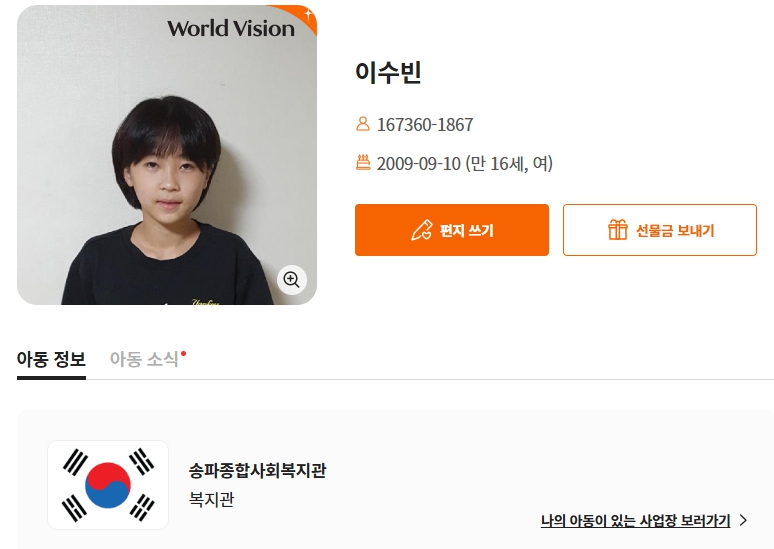Viewport: 774px width, 549px height.
Task: Click the red notification dot on 아동 소식
Action: pyautogui.click(x=184, y=353)
